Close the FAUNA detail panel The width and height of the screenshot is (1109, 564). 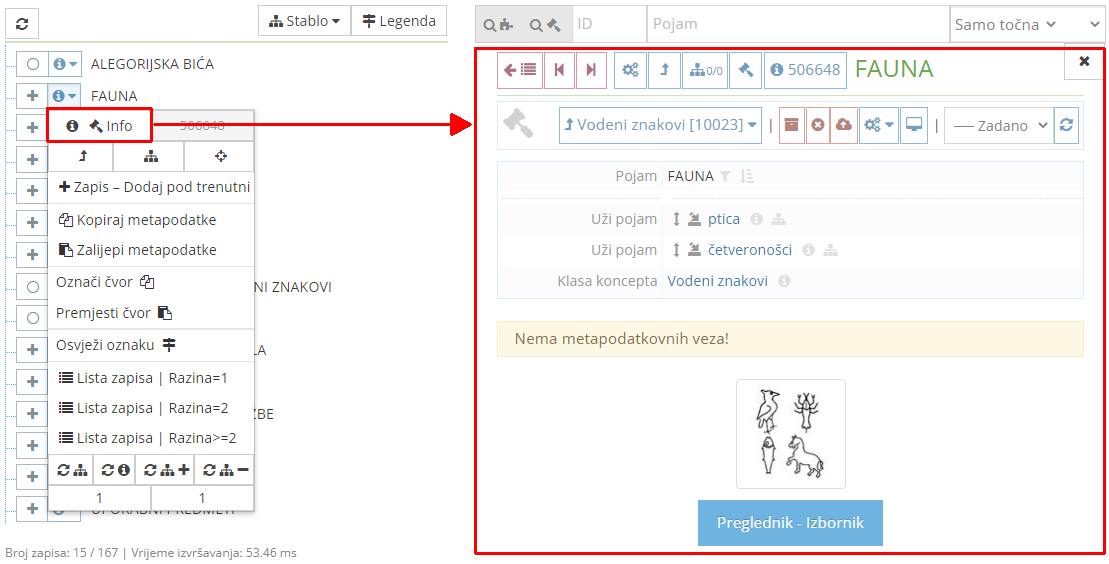pos(1084,62)
